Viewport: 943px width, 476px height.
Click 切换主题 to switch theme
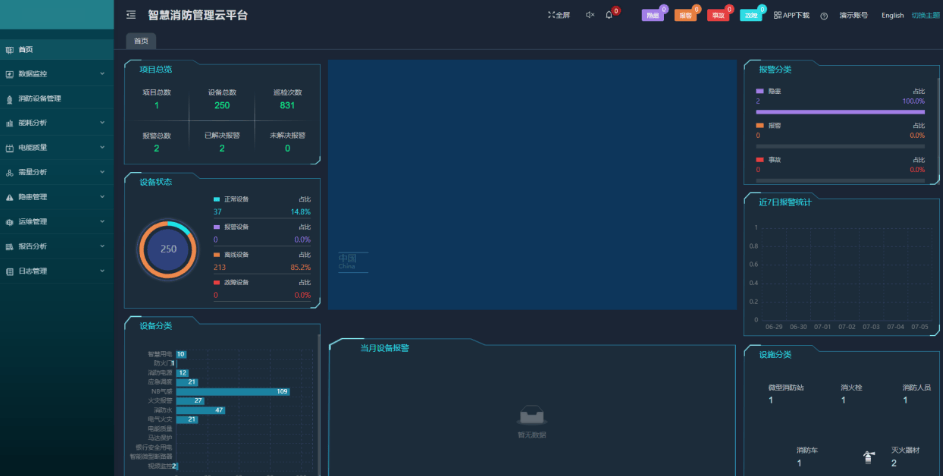point(926,15)
